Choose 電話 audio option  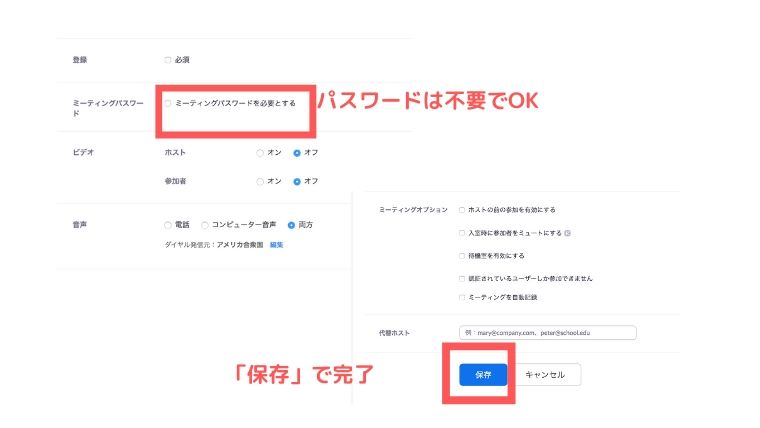pos(168,225)
